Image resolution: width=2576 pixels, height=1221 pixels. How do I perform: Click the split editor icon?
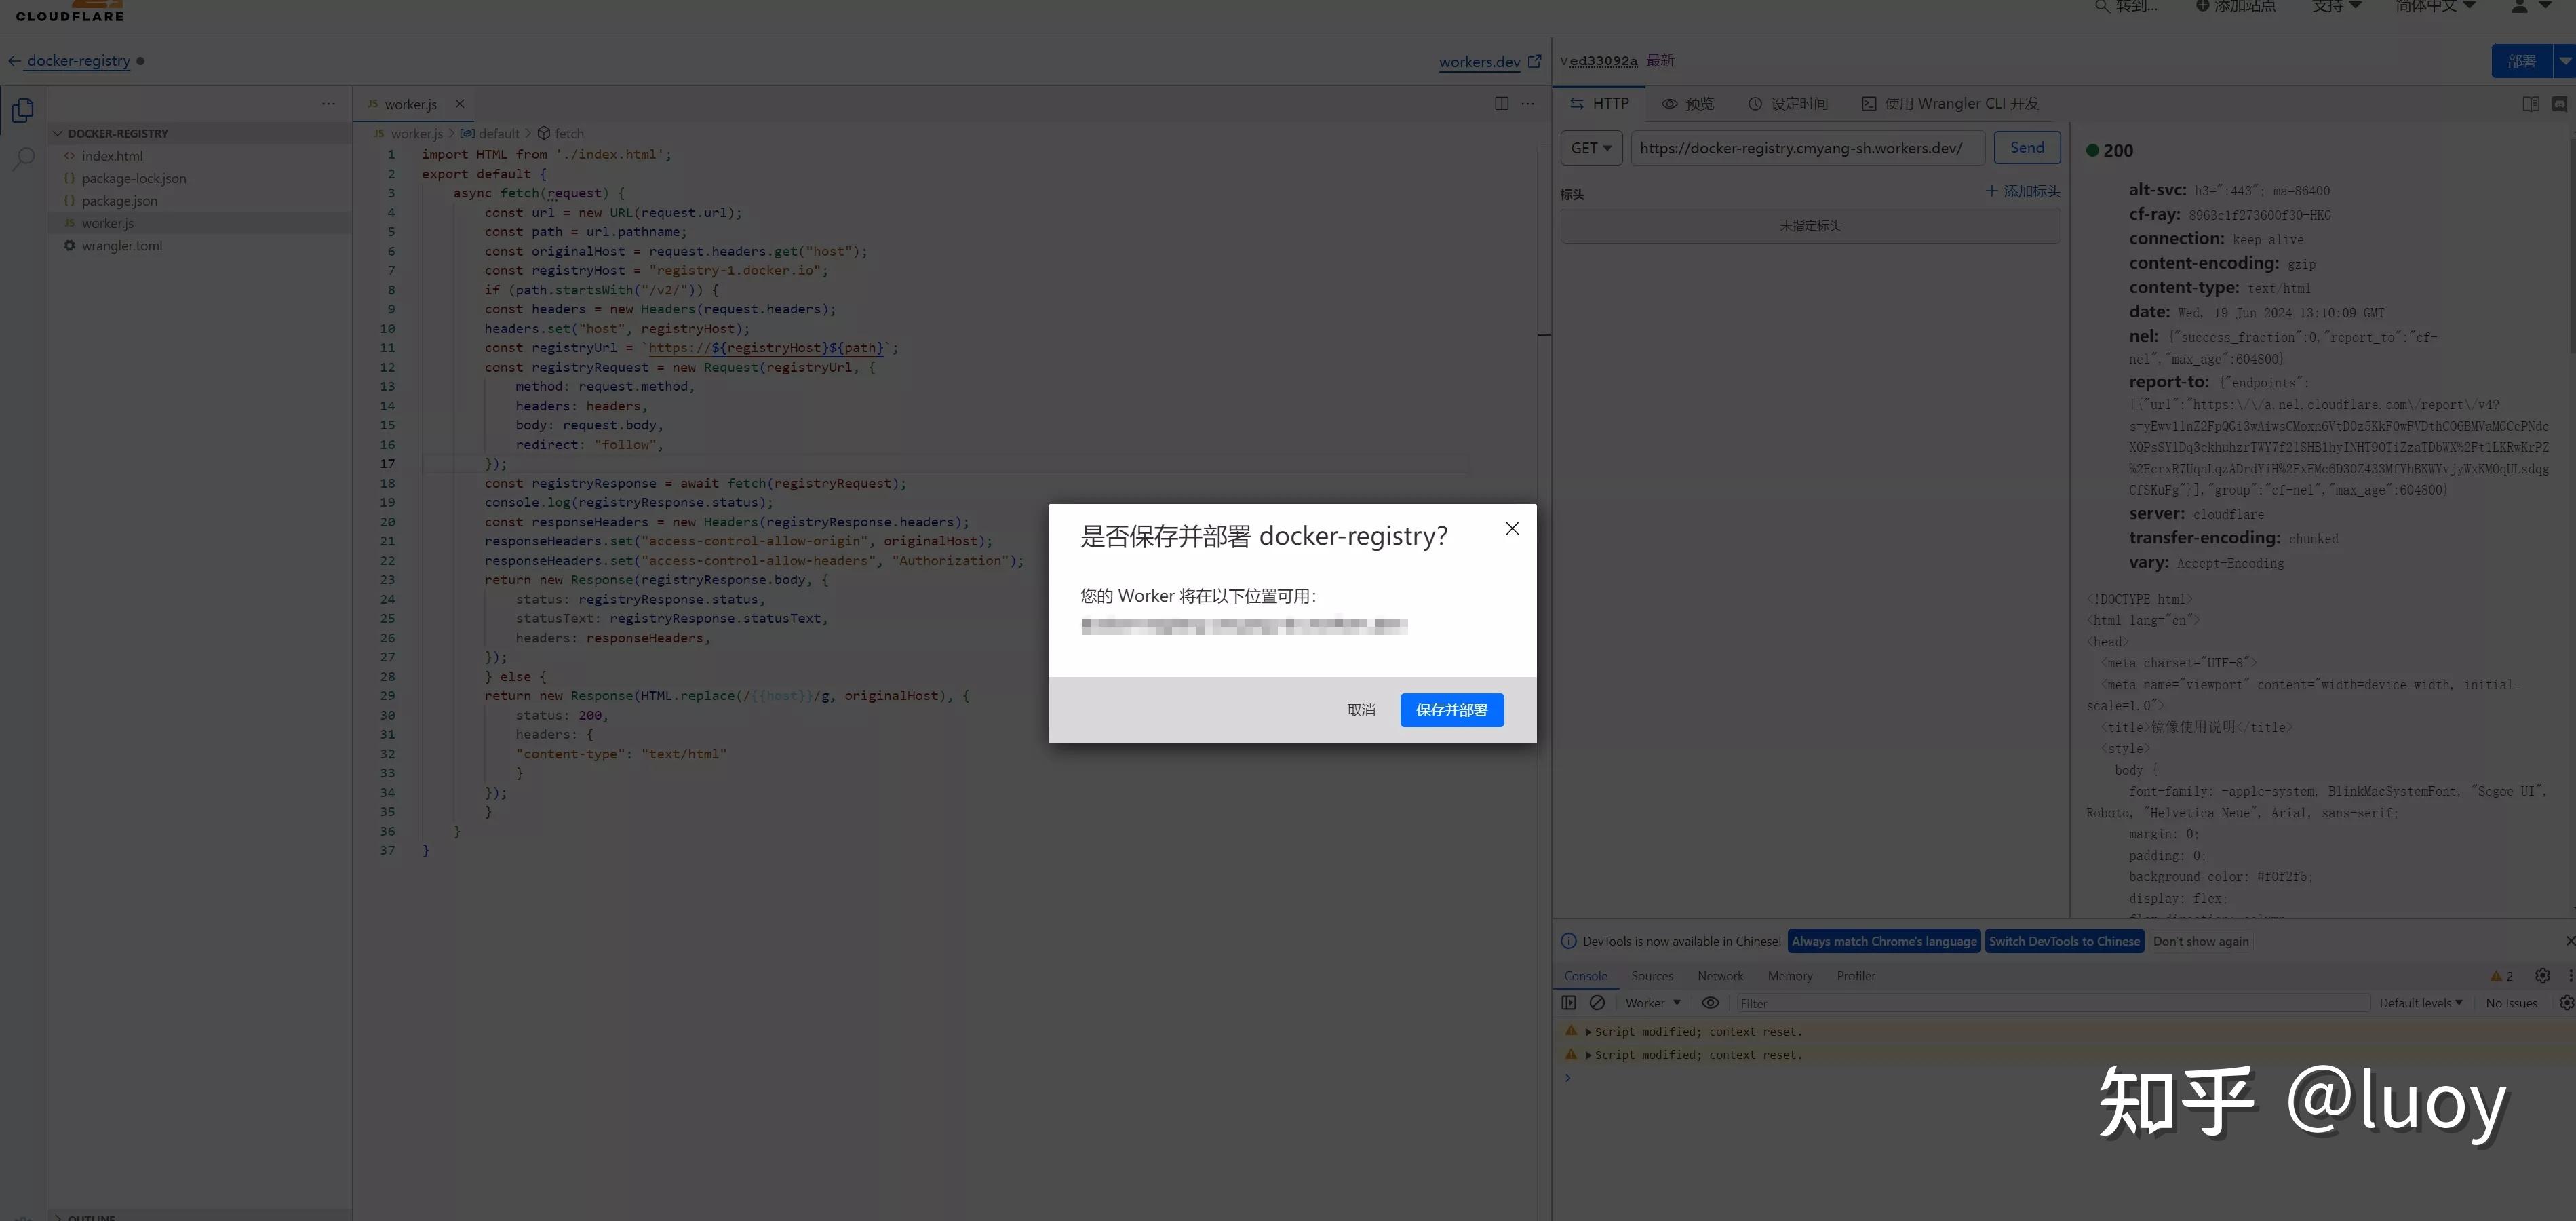point(1501,104)
